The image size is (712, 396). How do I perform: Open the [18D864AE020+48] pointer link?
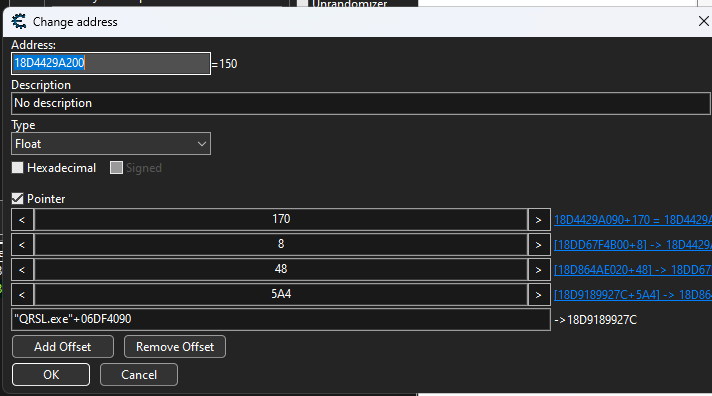click(633, 270)
